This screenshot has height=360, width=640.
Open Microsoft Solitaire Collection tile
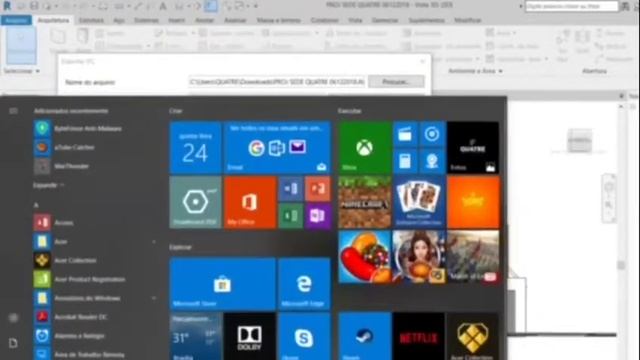pyautogui.click(x=419, y=202)
